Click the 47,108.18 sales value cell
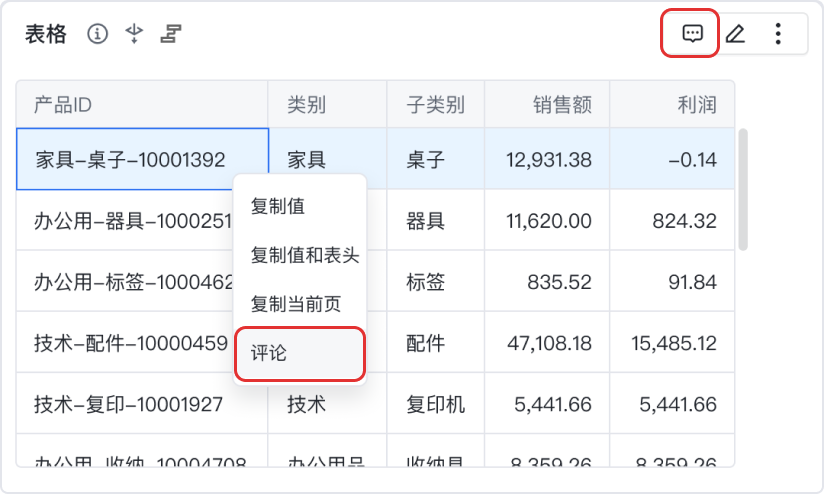Viewport: 824px width, 494px height. coord(549,343)
